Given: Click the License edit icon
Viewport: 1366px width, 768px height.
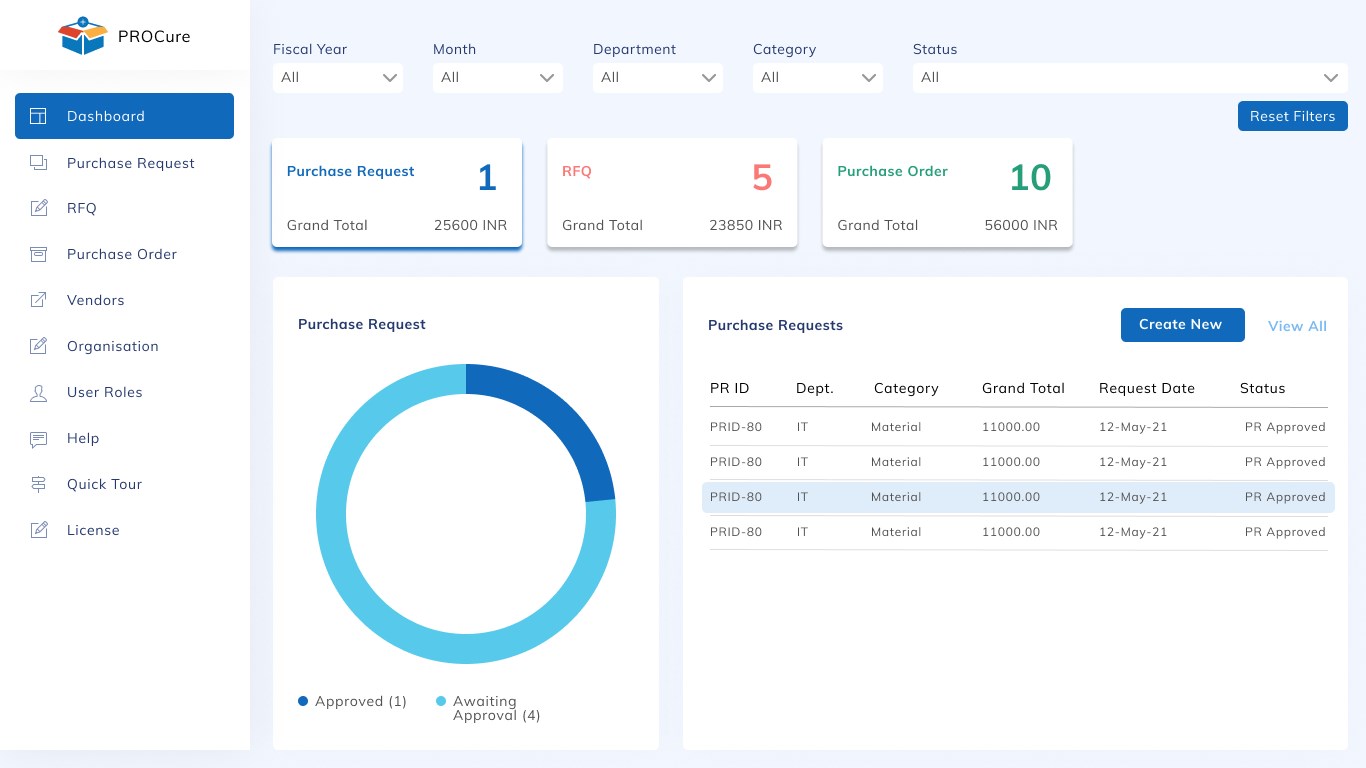Looking at the screenshot, I should (x=38, y=530).
